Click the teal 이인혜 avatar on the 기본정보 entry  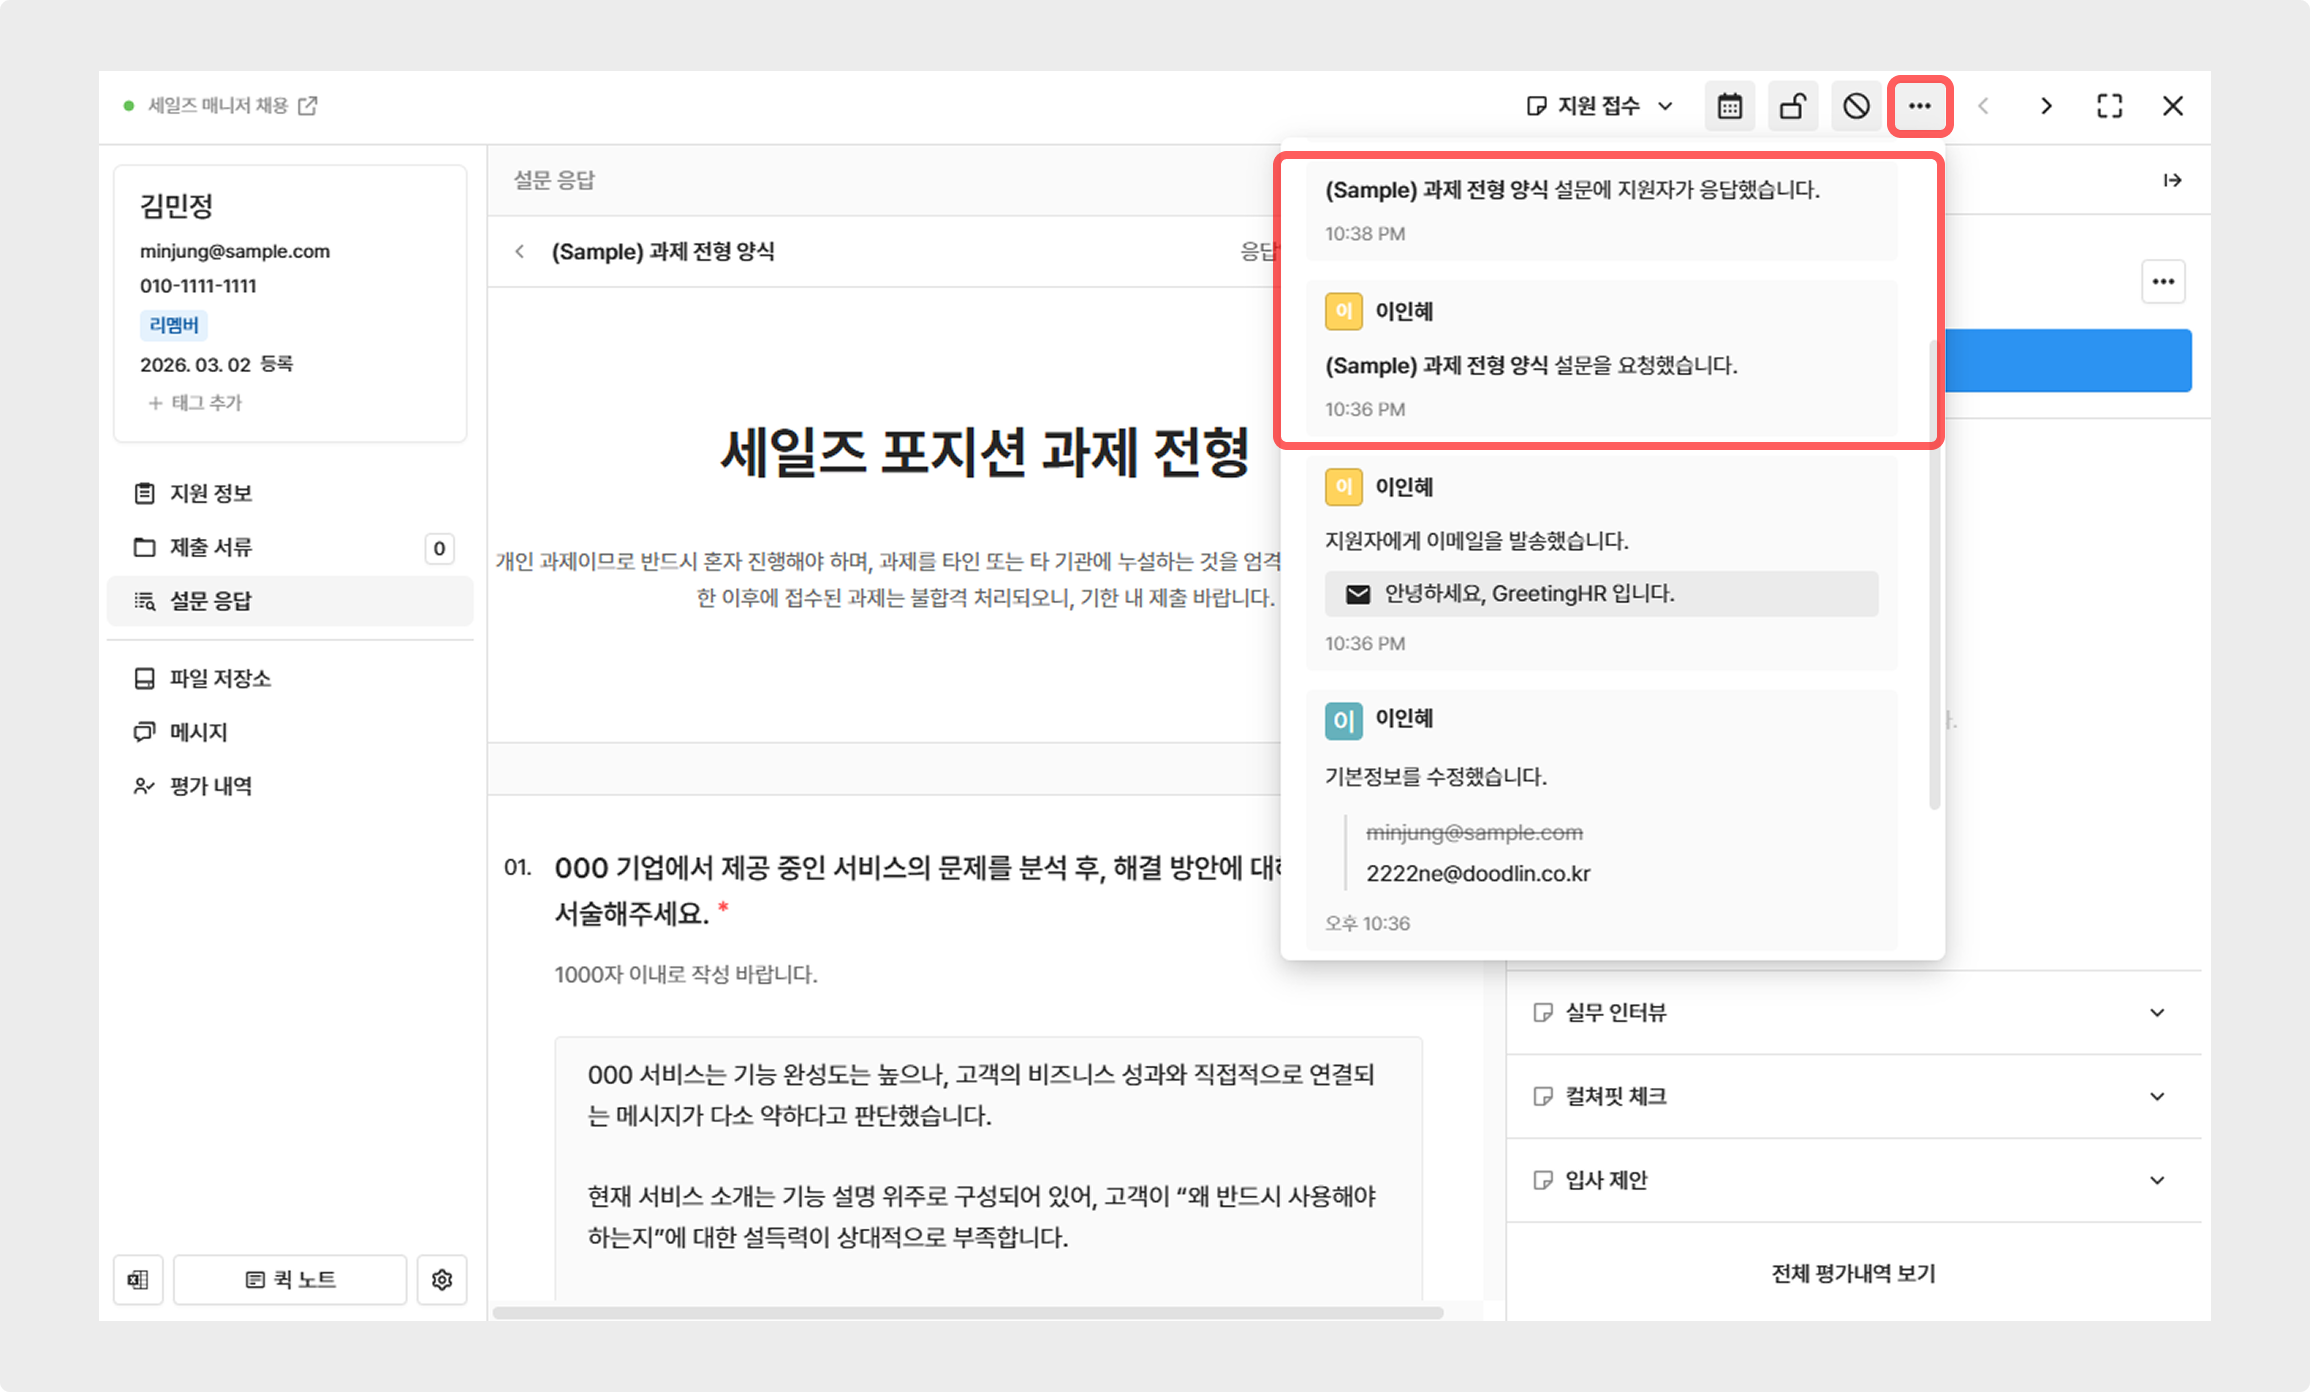tap(1343, 720)
